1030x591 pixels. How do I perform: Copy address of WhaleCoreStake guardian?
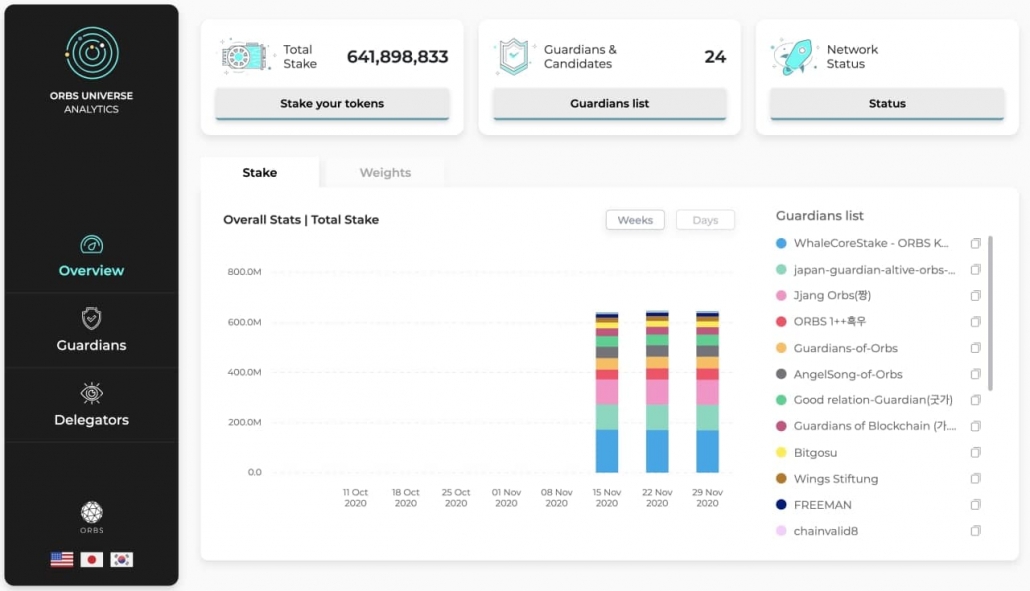975,243
